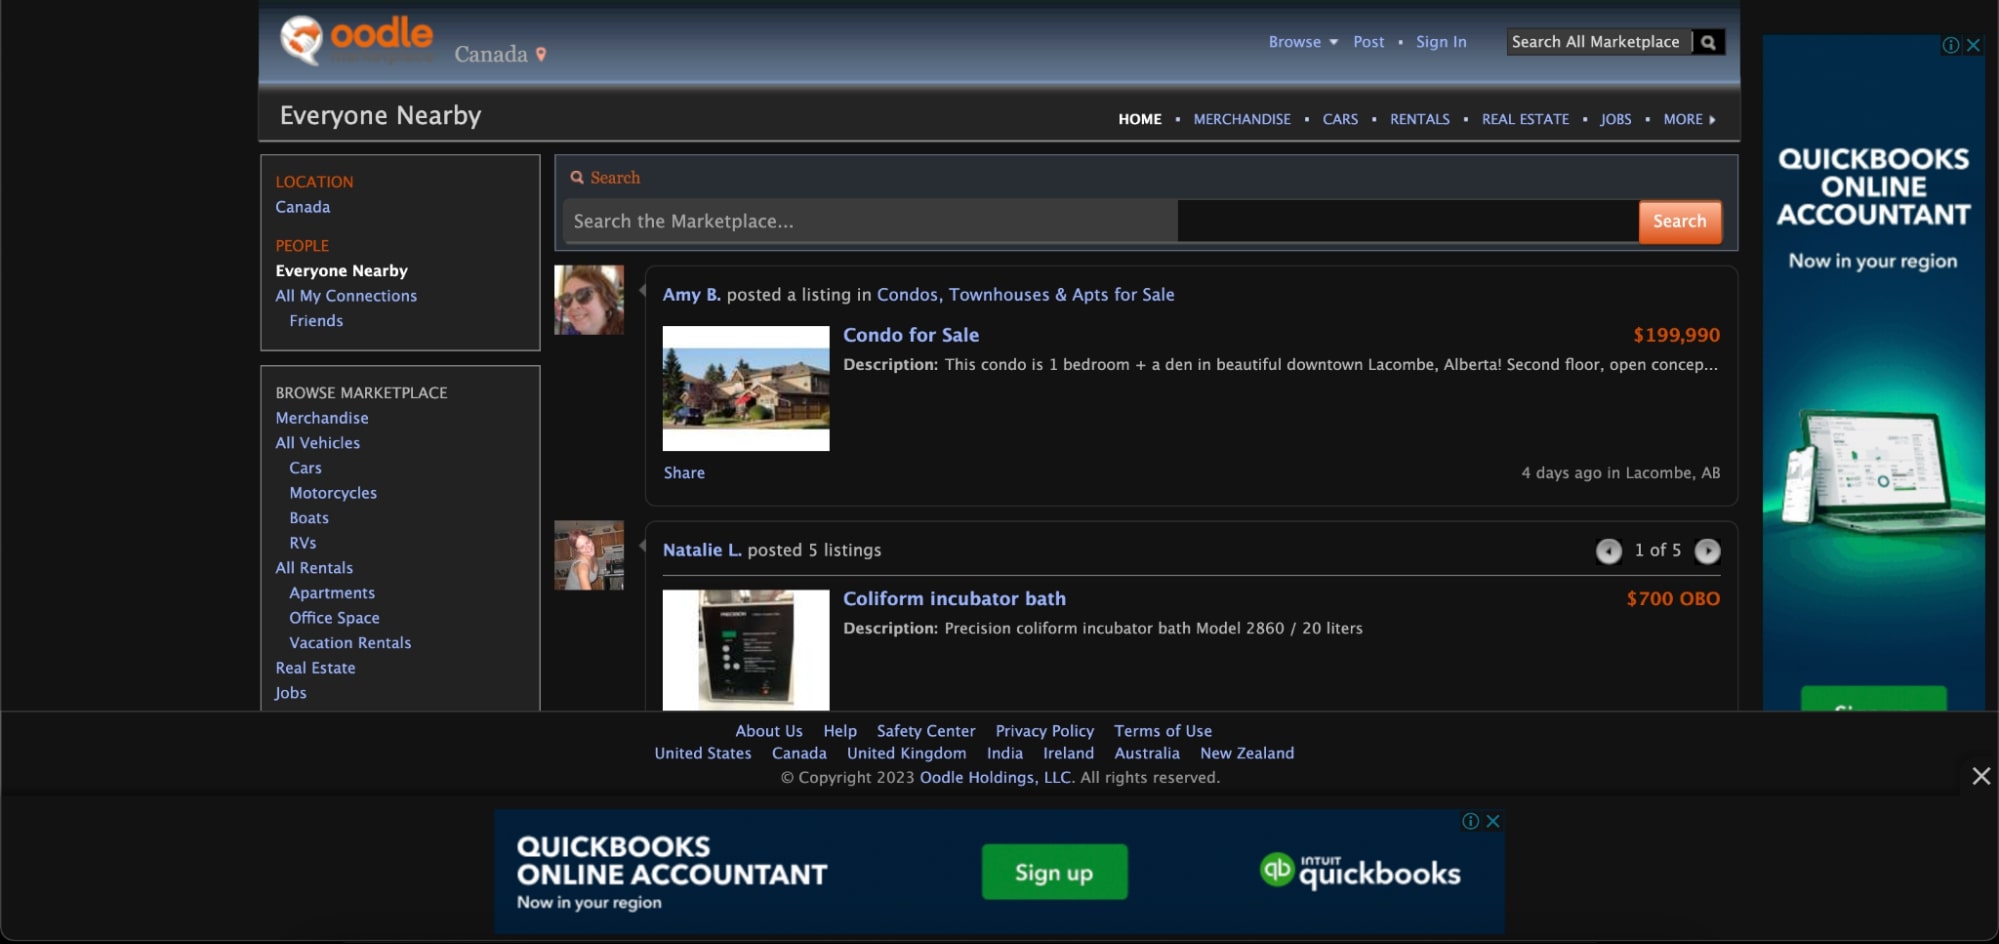Browse Boats
The width and height of the screenshot is (1999, 944).
point(309,518)
